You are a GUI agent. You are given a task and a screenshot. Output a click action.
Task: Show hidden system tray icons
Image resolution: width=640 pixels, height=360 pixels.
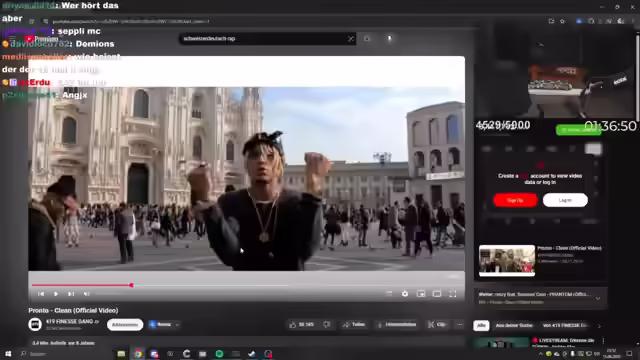click(540, 354)
